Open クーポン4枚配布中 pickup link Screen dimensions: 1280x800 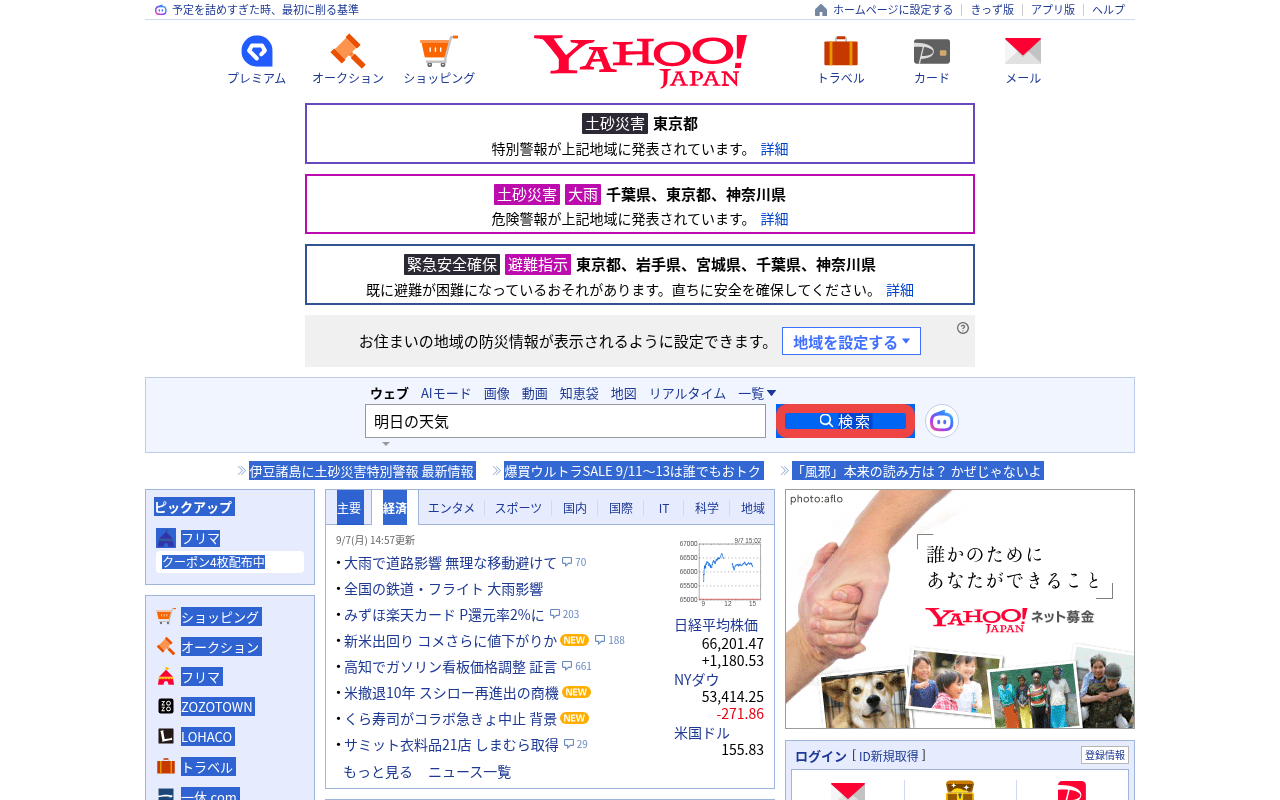coord(214,562)
